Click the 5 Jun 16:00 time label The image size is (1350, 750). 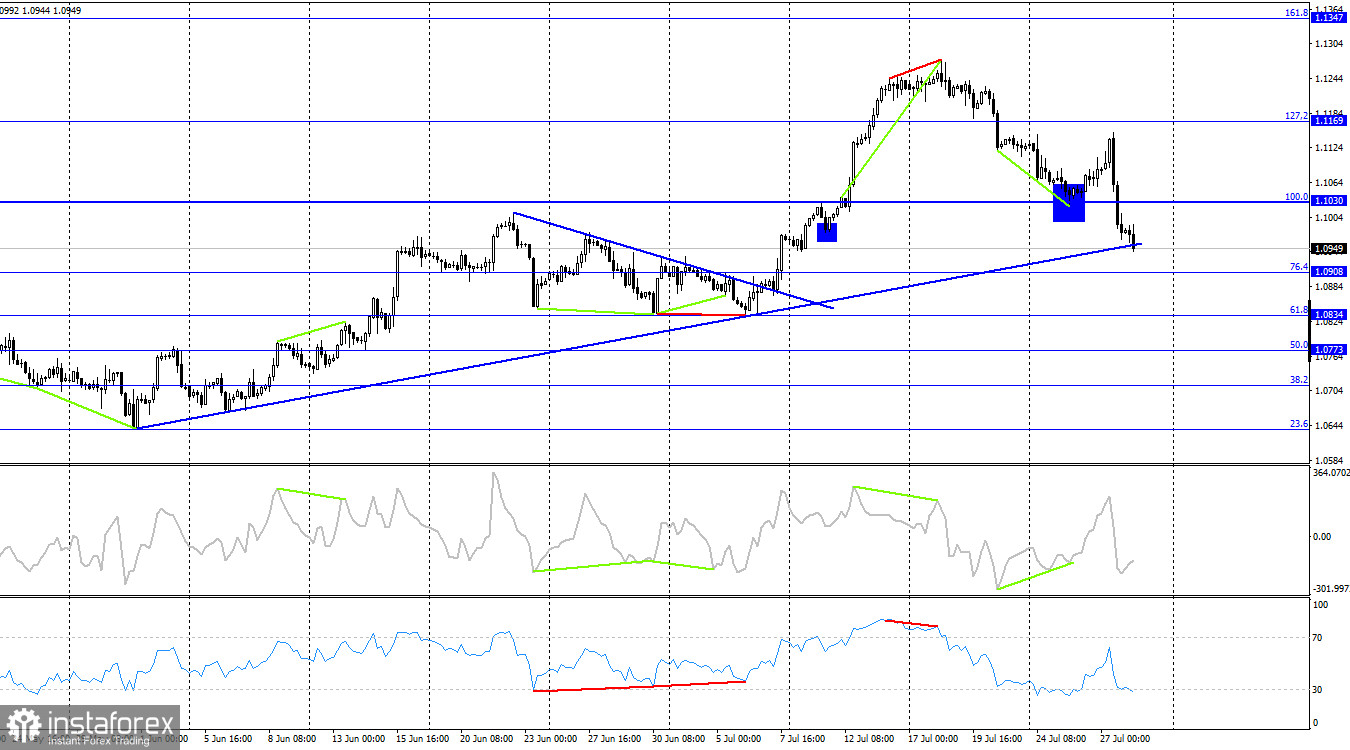click(228, 739)
